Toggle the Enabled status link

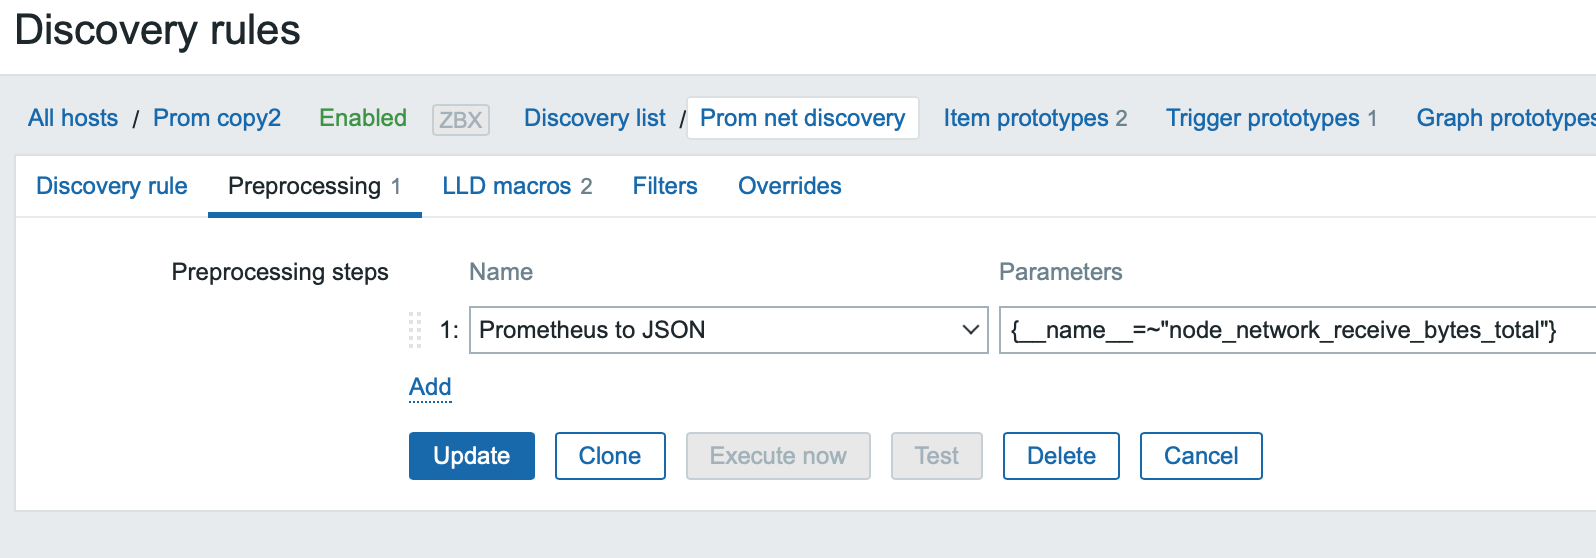[x=363, y=118]
